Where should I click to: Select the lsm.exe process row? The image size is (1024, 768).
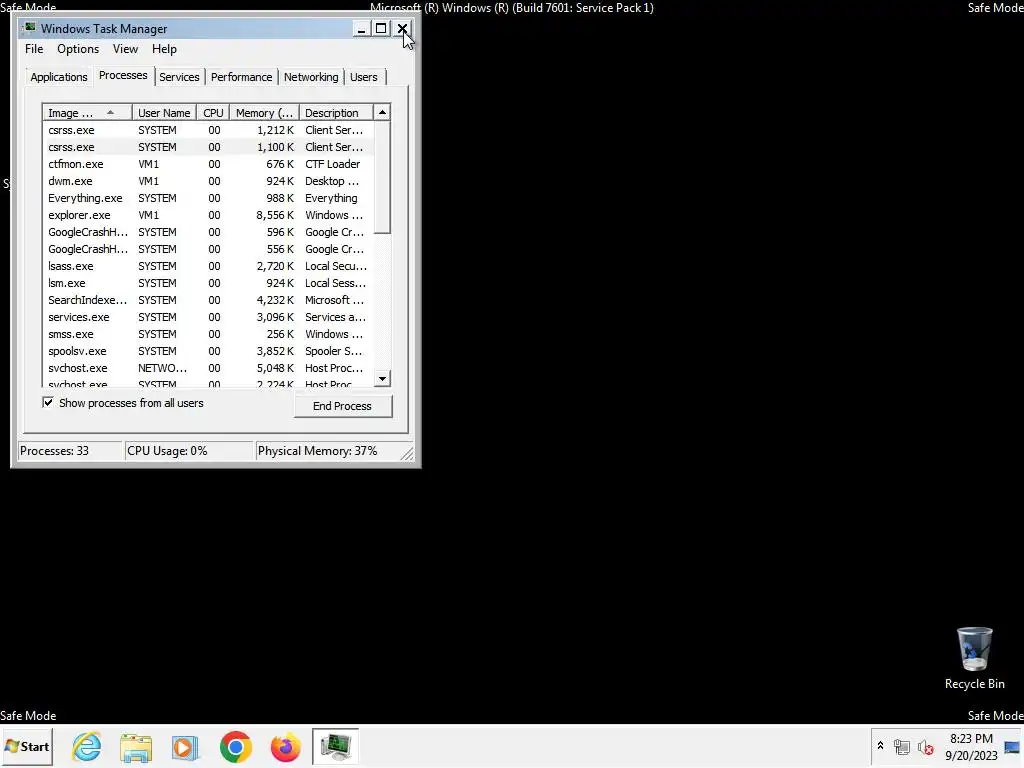click(x=208, y=283)
